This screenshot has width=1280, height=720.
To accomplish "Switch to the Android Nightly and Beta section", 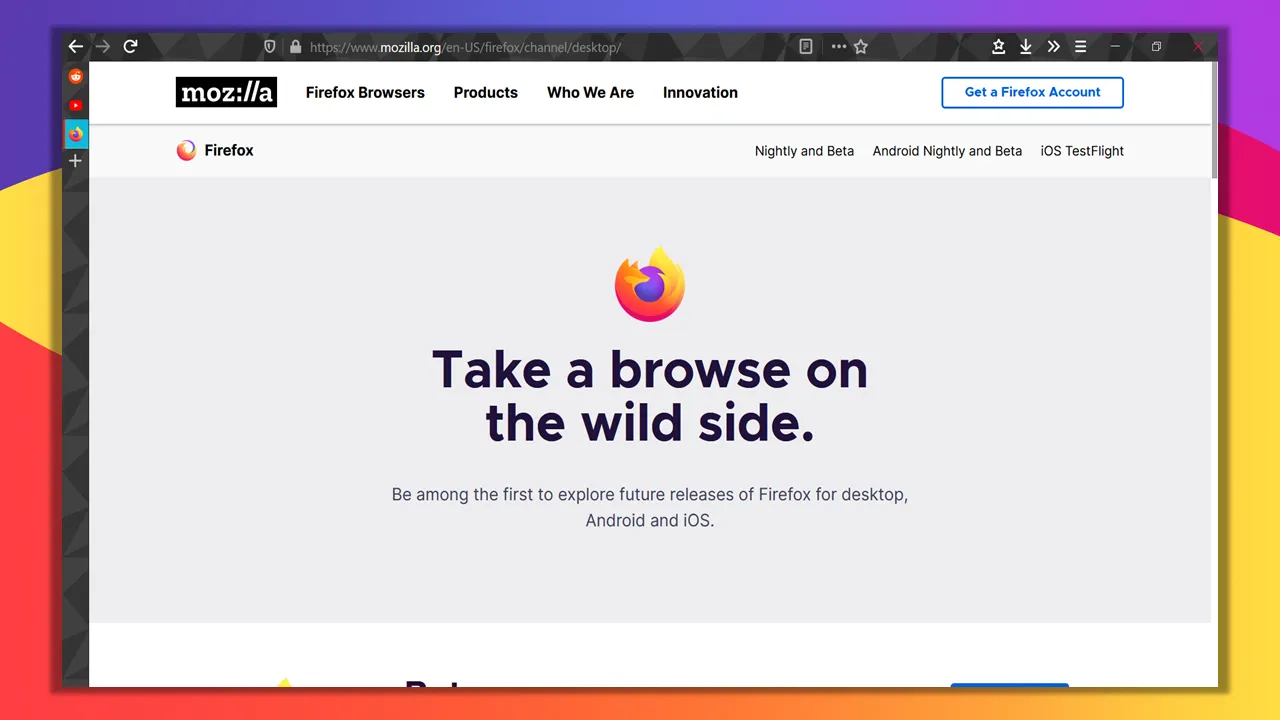I will 947,151.
